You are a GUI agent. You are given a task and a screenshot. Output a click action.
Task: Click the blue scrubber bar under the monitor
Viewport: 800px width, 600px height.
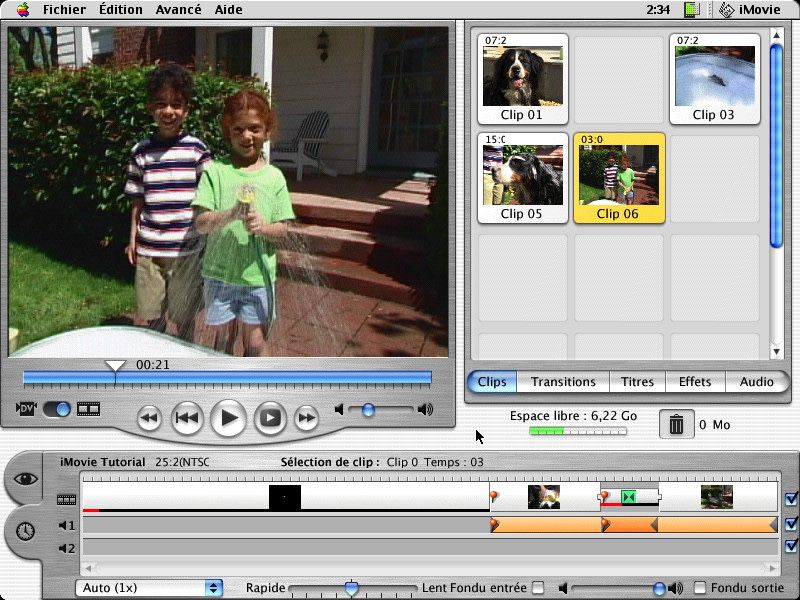228,378
